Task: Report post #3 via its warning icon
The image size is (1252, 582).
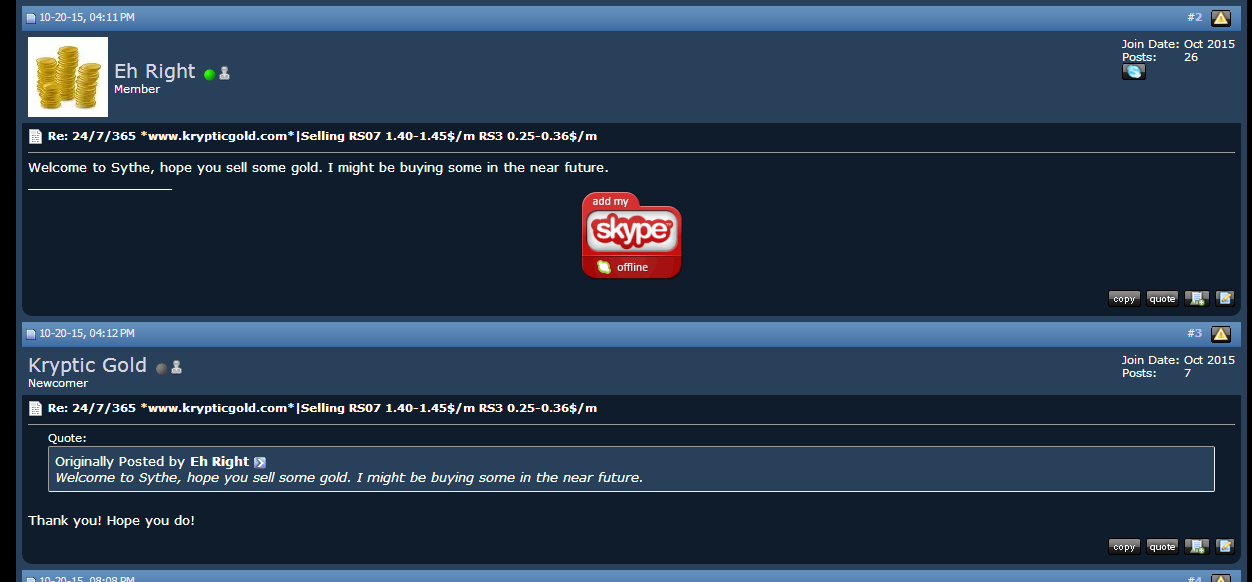Action: click(x=1221, y=334)
